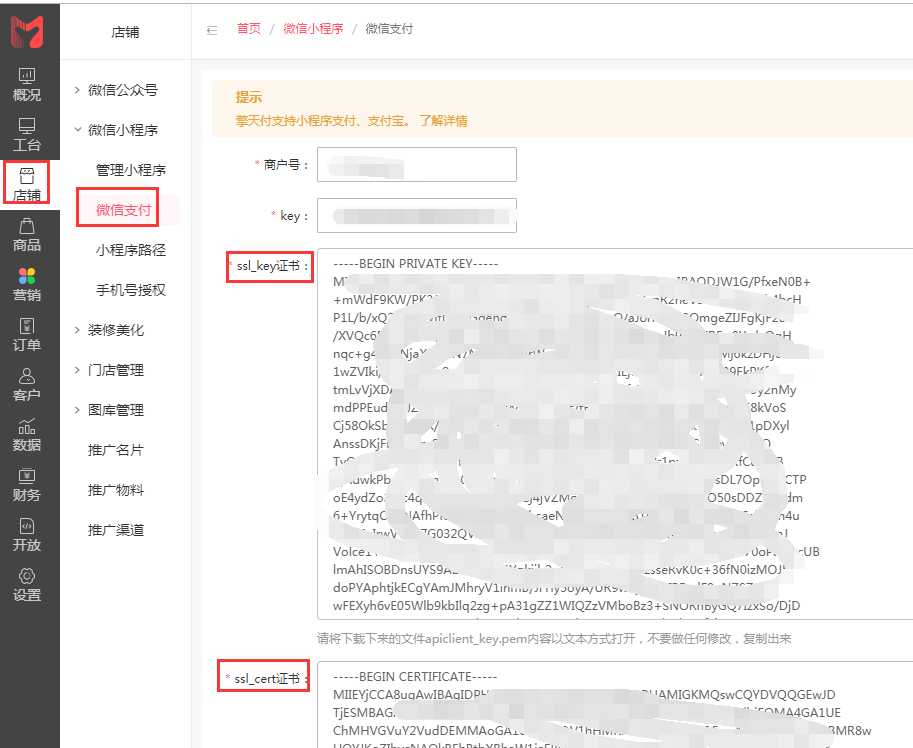Open the 财务 finance sidebar icon

(27, 485)
